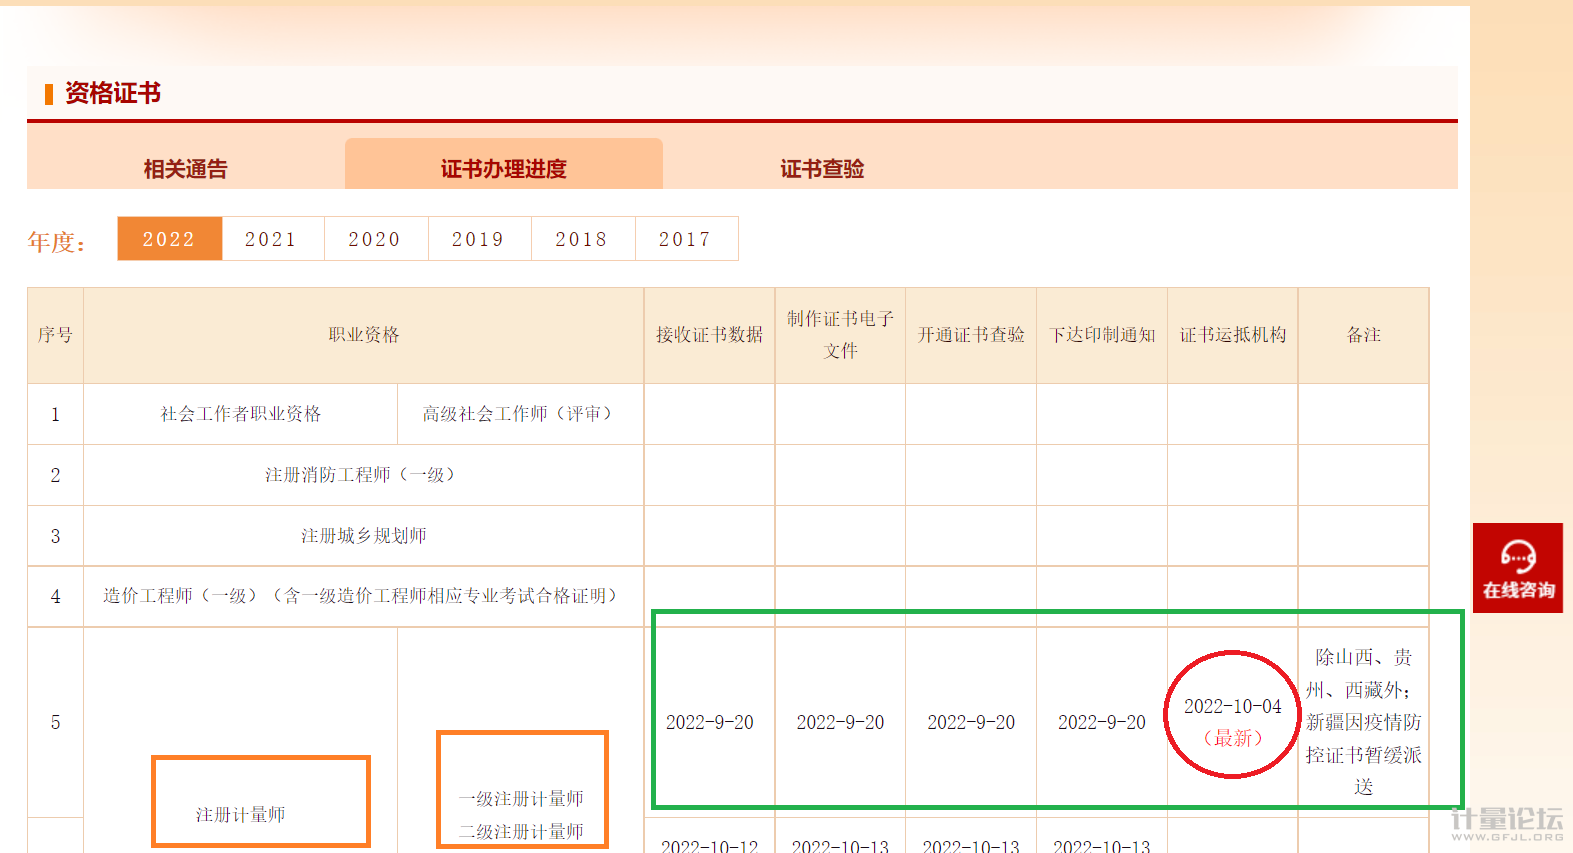Image resolution: width=1573 pixels, height=853 pixels.
Task: Click the 资格证书 section heading
Action: [x=112, y=93]
